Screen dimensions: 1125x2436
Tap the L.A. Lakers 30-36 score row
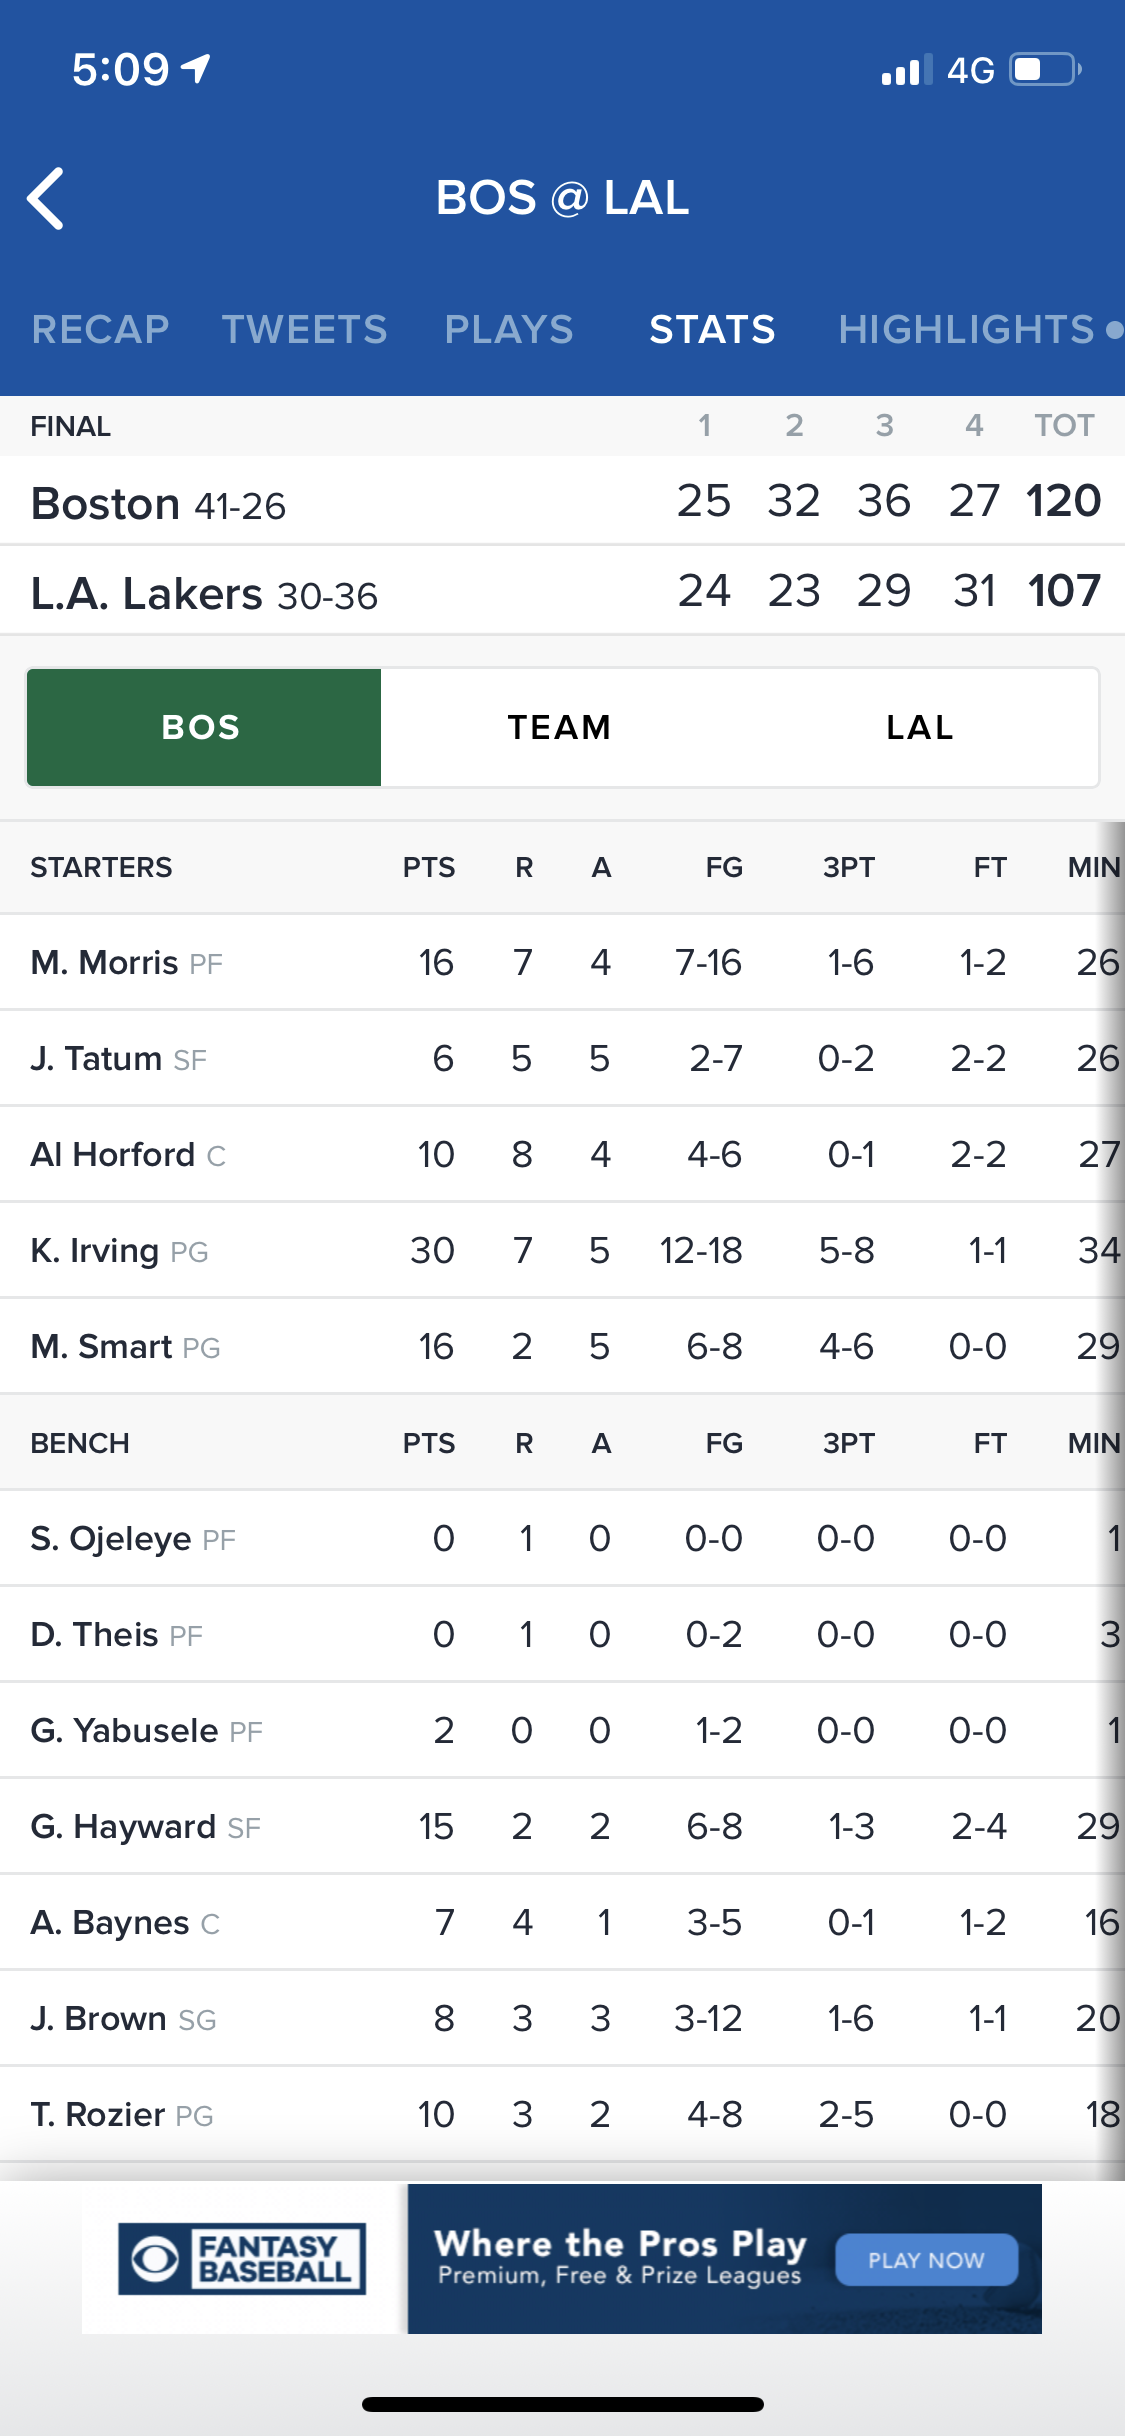pos(562,591)
